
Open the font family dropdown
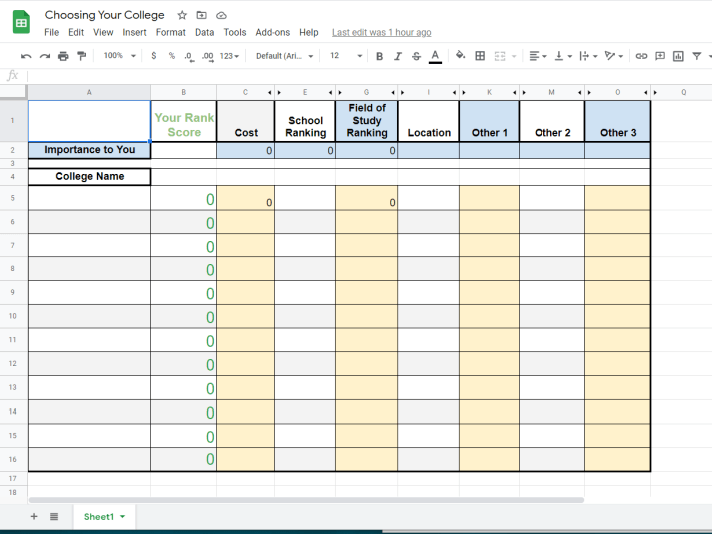284,56
